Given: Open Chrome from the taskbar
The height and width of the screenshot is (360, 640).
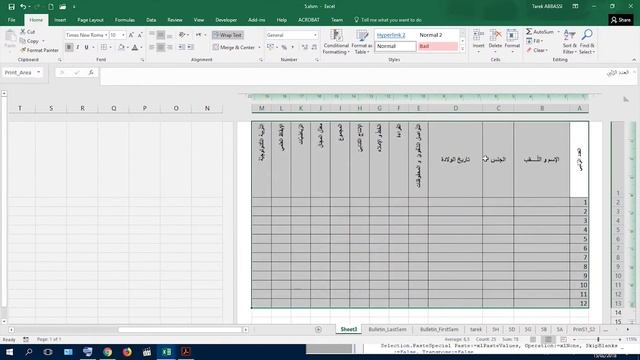Looking at the screenshot, I should pyautogui.click(x=107, y=352).
